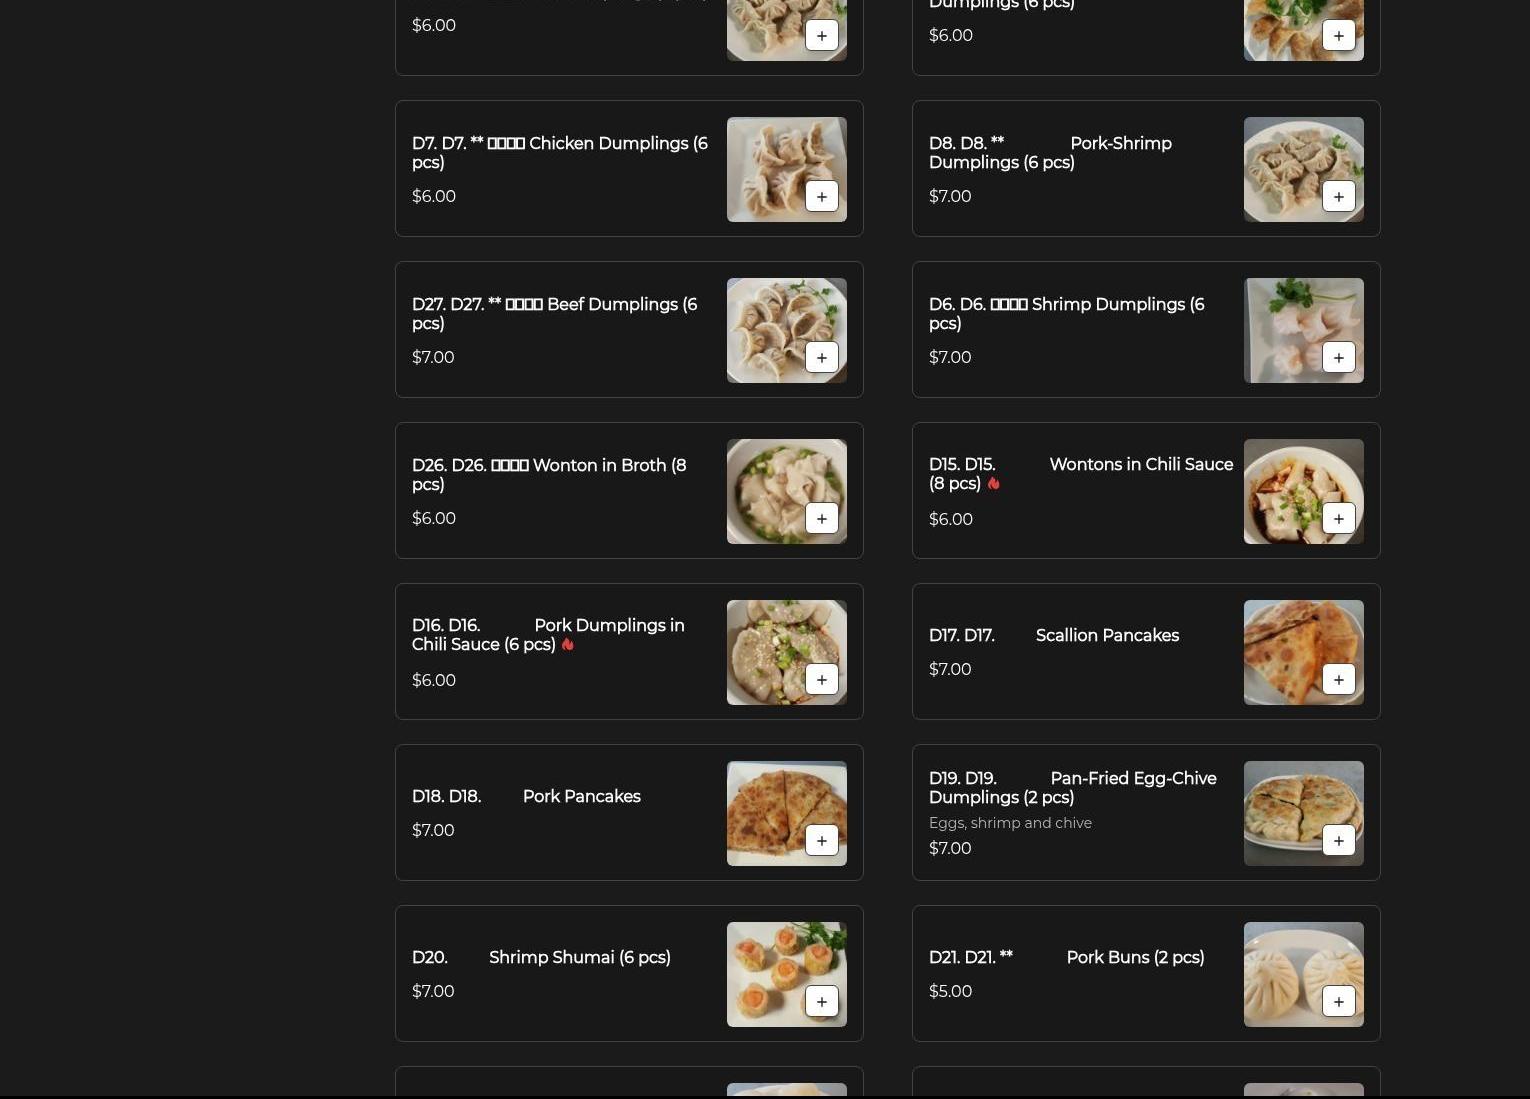Tap plus for D26 Wonton in Broth
The image size is (1530, 1099).
[x=822, y=518]
